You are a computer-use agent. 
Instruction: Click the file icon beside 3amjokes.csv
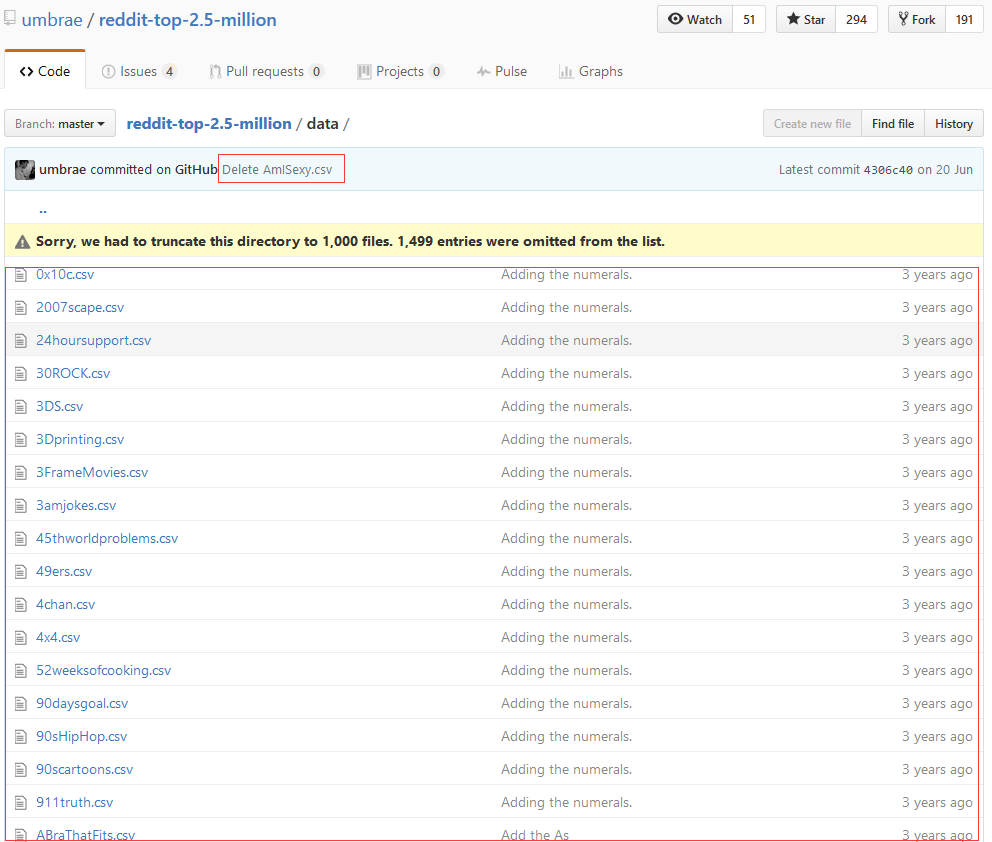pyautogui.click(x=21, y=505)
